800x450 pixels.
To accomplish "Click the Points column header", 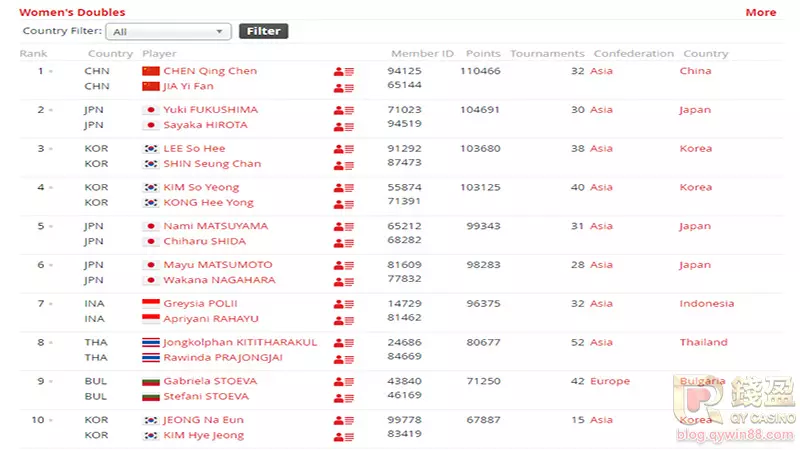I will pos(483,54).
